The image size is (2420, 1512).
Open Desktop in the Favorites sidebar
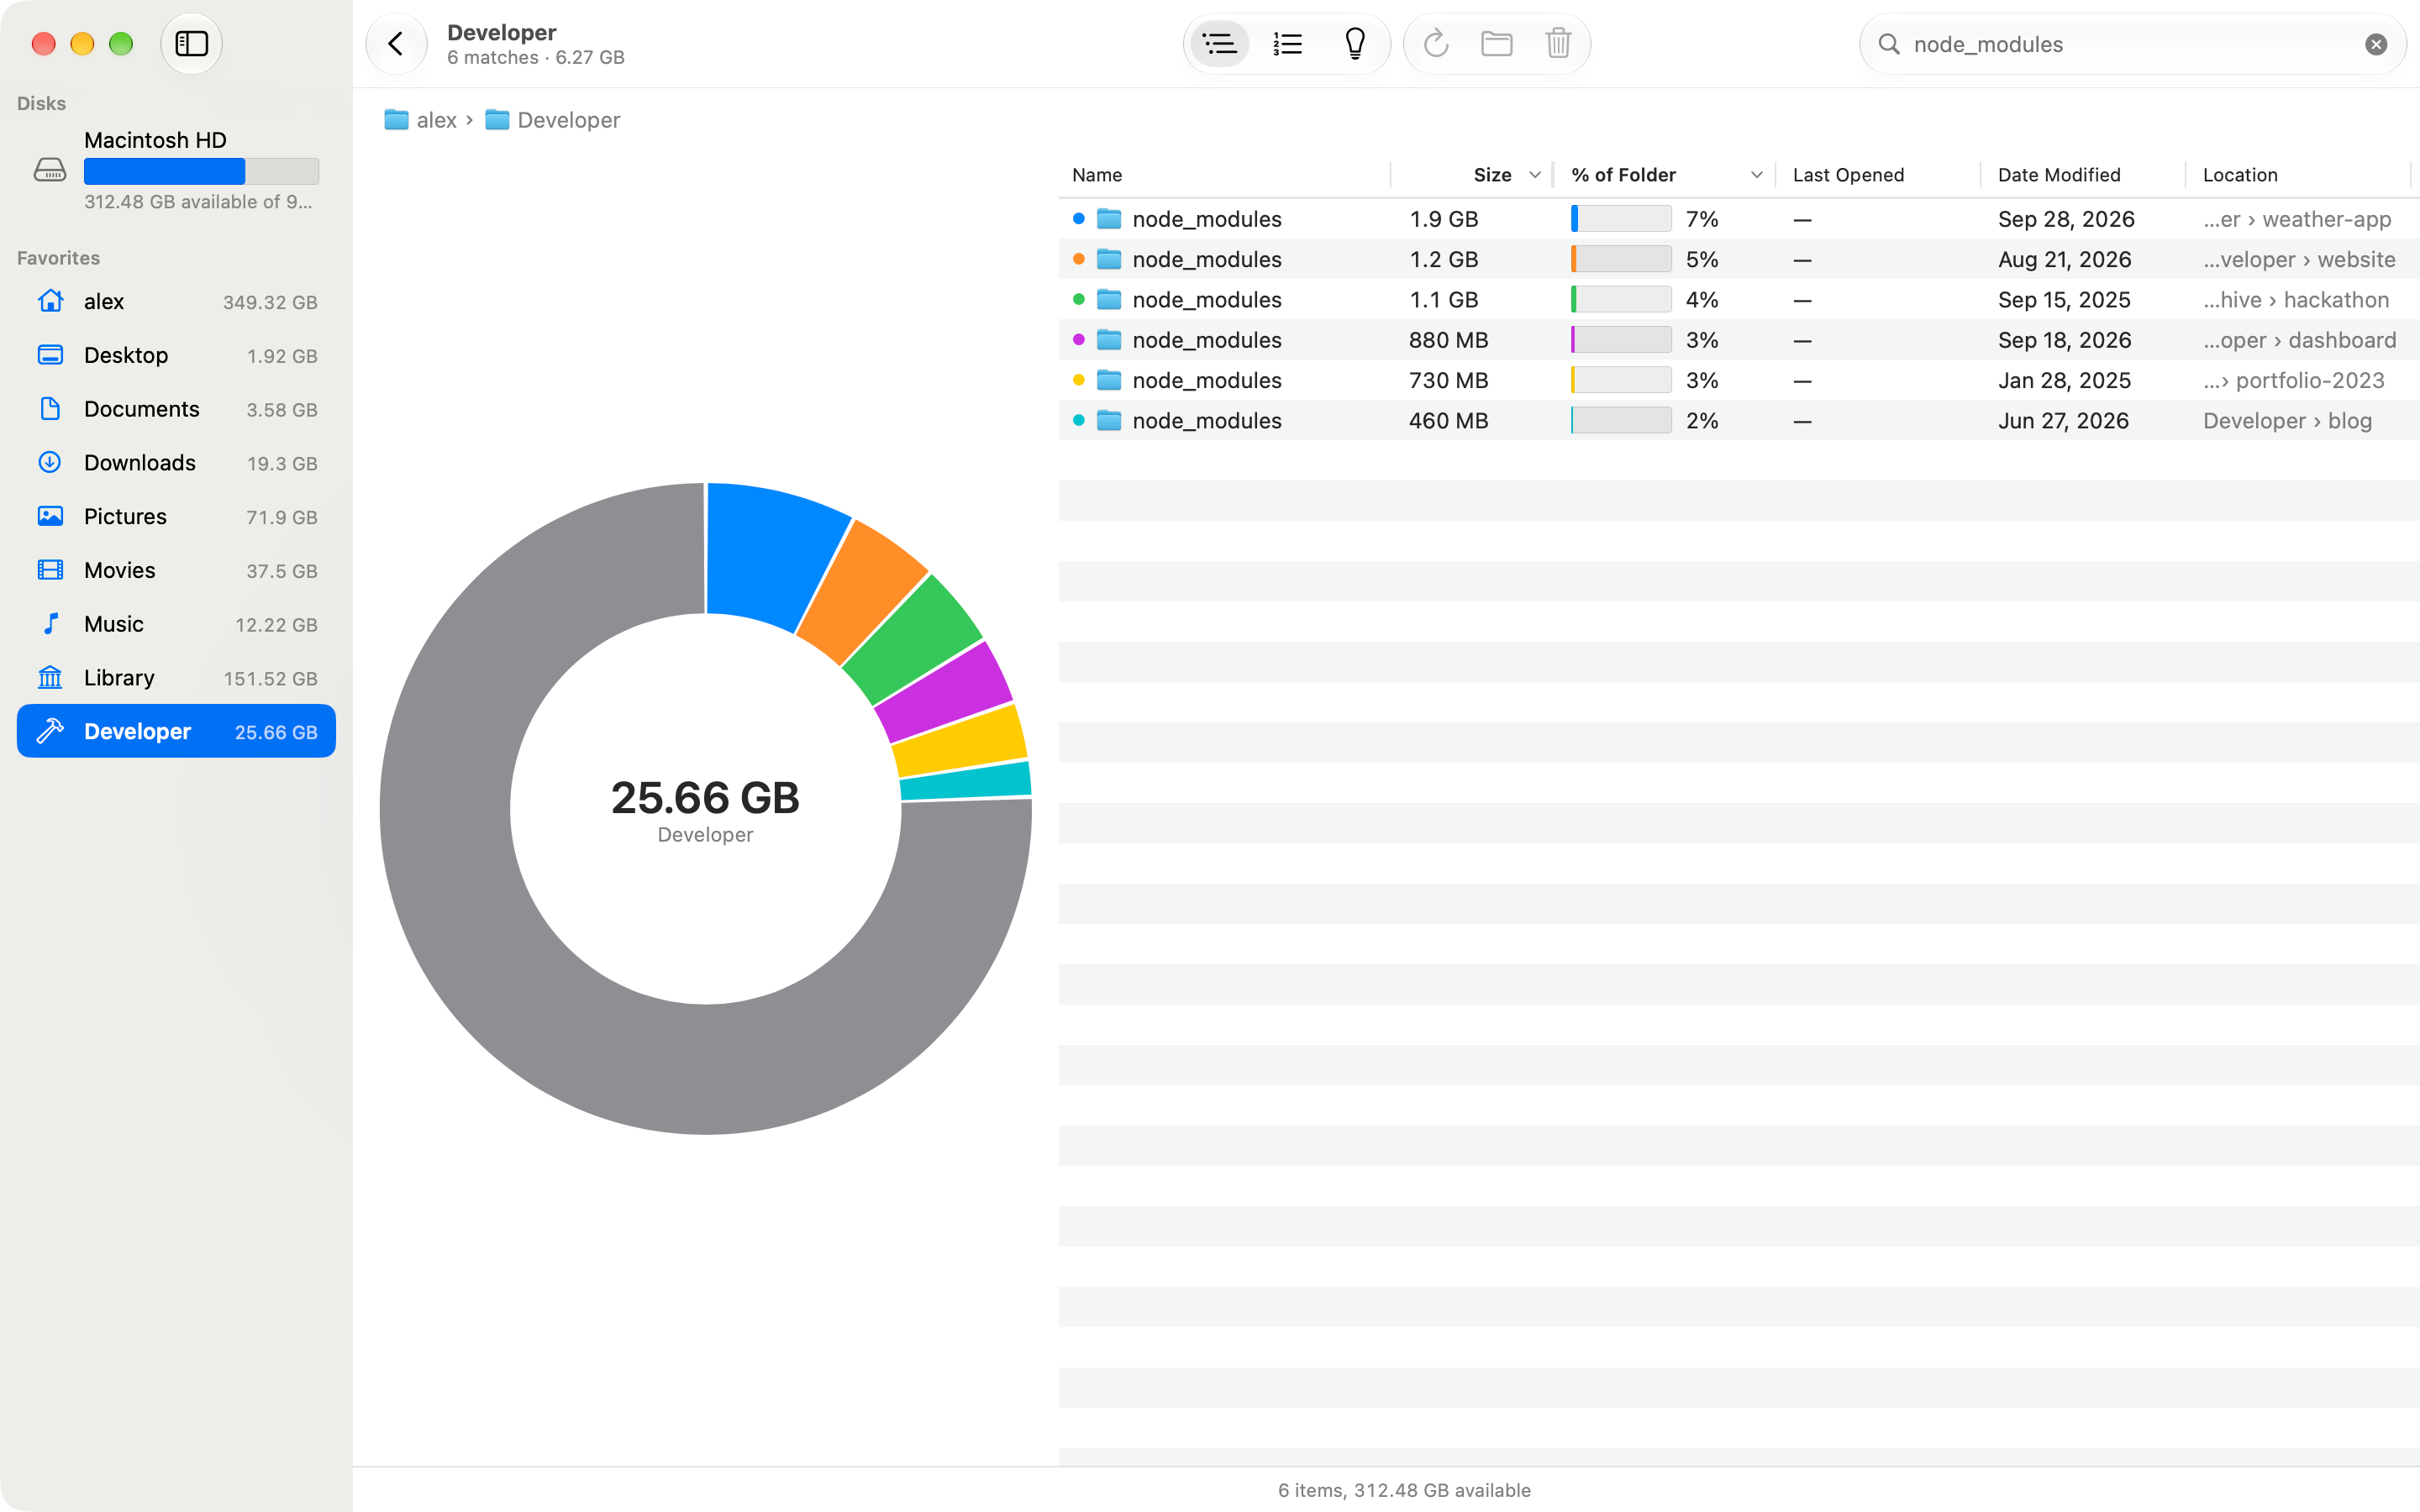tap(176, 355)
